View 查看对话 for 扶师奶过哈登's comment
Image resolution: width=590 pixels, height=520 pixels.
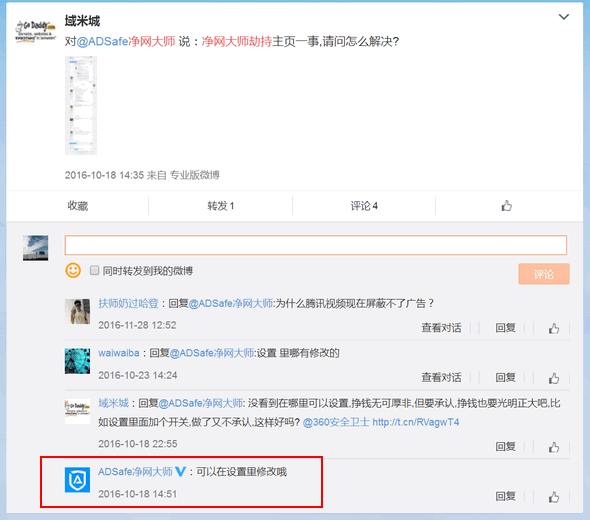(441, 328)
